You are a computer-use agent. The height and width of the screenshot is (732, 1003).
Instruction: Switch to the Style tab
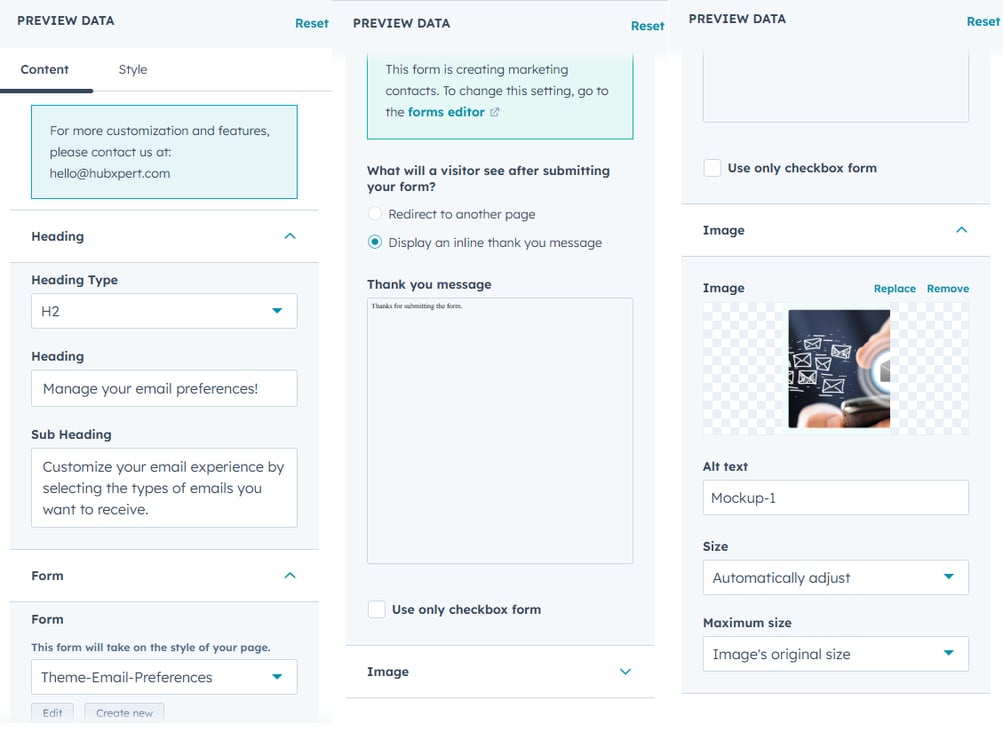(x=132, y=69)
